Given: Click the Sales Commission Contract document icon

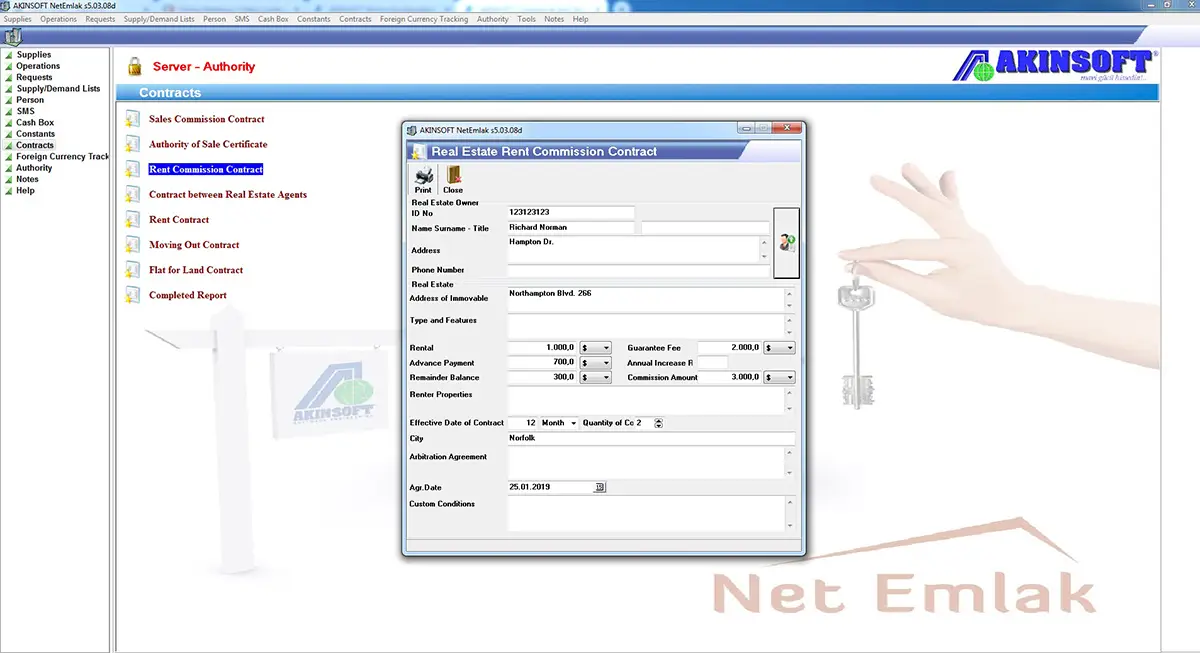Looking at the screenshot, I should coord(132,119).
